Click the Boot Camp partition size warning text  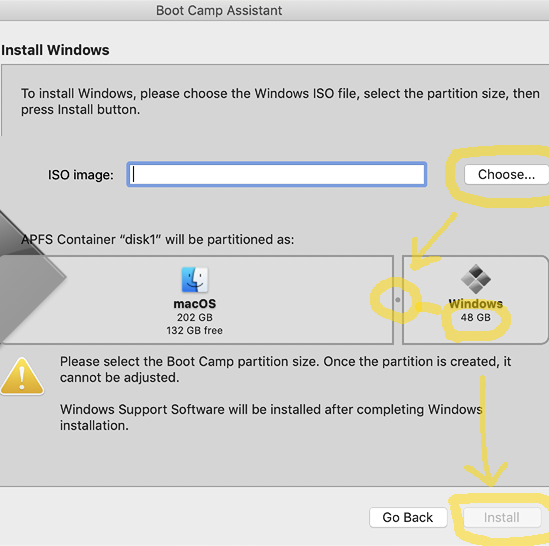286,369
